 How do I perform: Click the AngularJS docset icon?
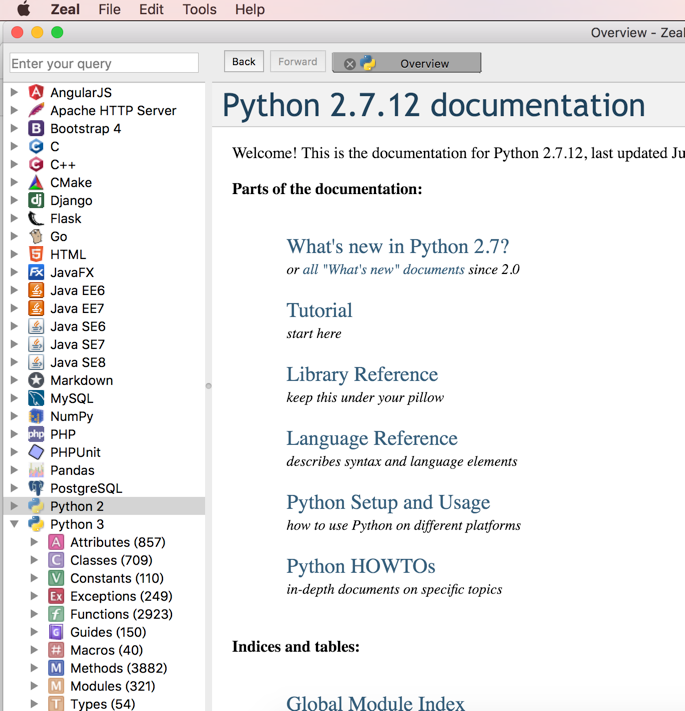point(36,93)
